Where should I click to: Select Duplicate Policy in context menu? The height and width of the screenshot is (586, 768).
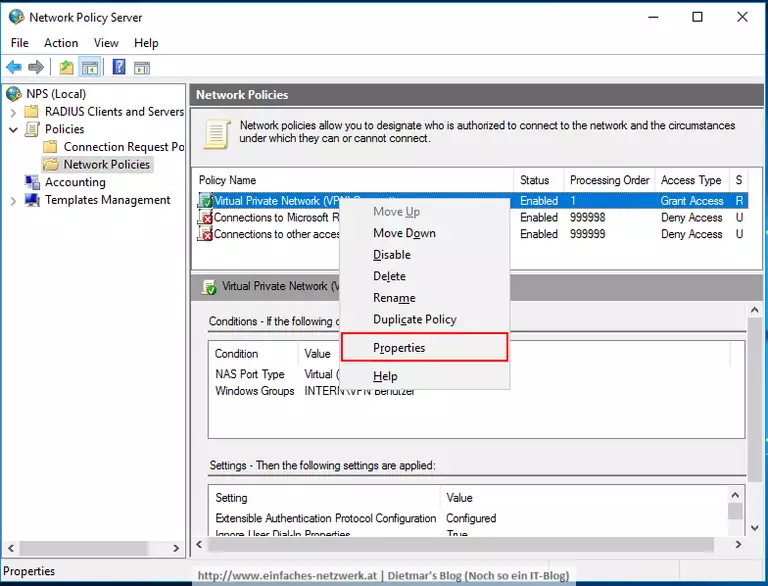(x=414, y=319)
